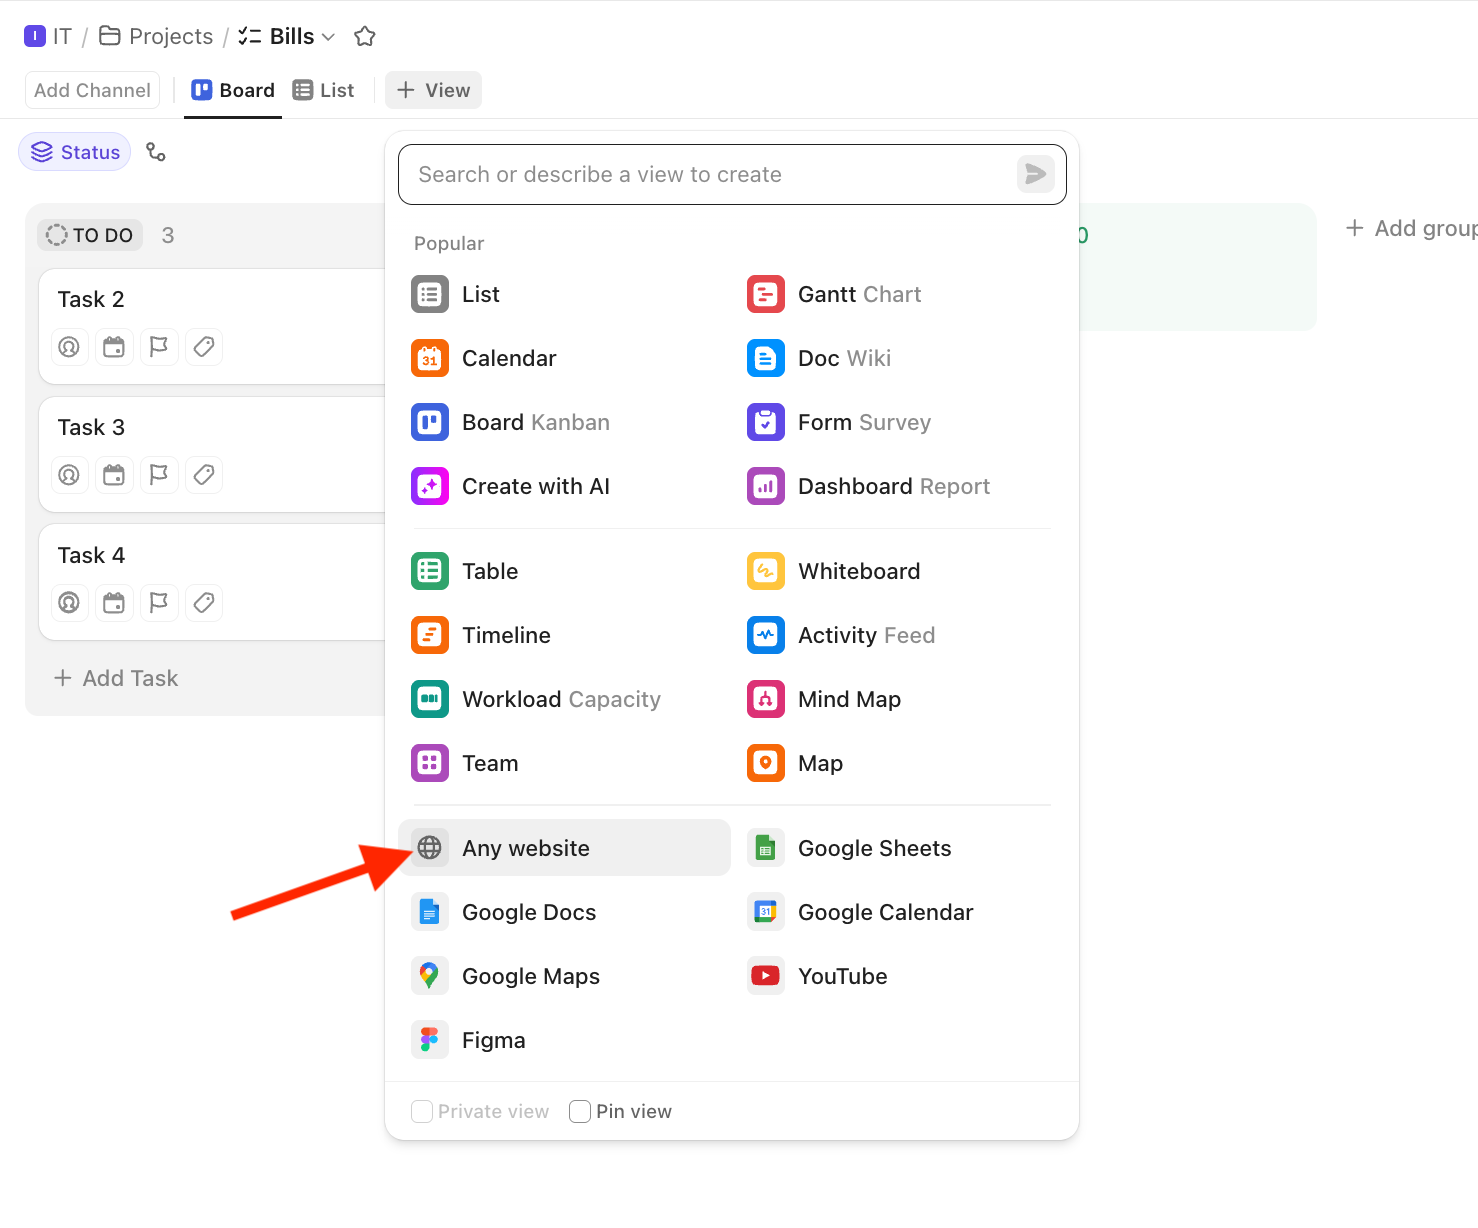Open the Status group-by dropdown
The image size is (1478, 1228).
(x=75, y=152)
